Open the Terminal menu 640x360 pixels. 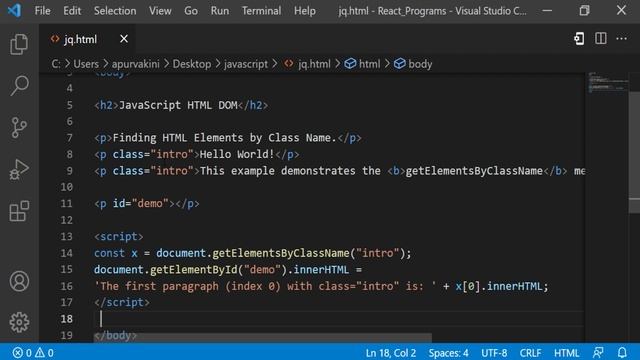tap(261, 11)
